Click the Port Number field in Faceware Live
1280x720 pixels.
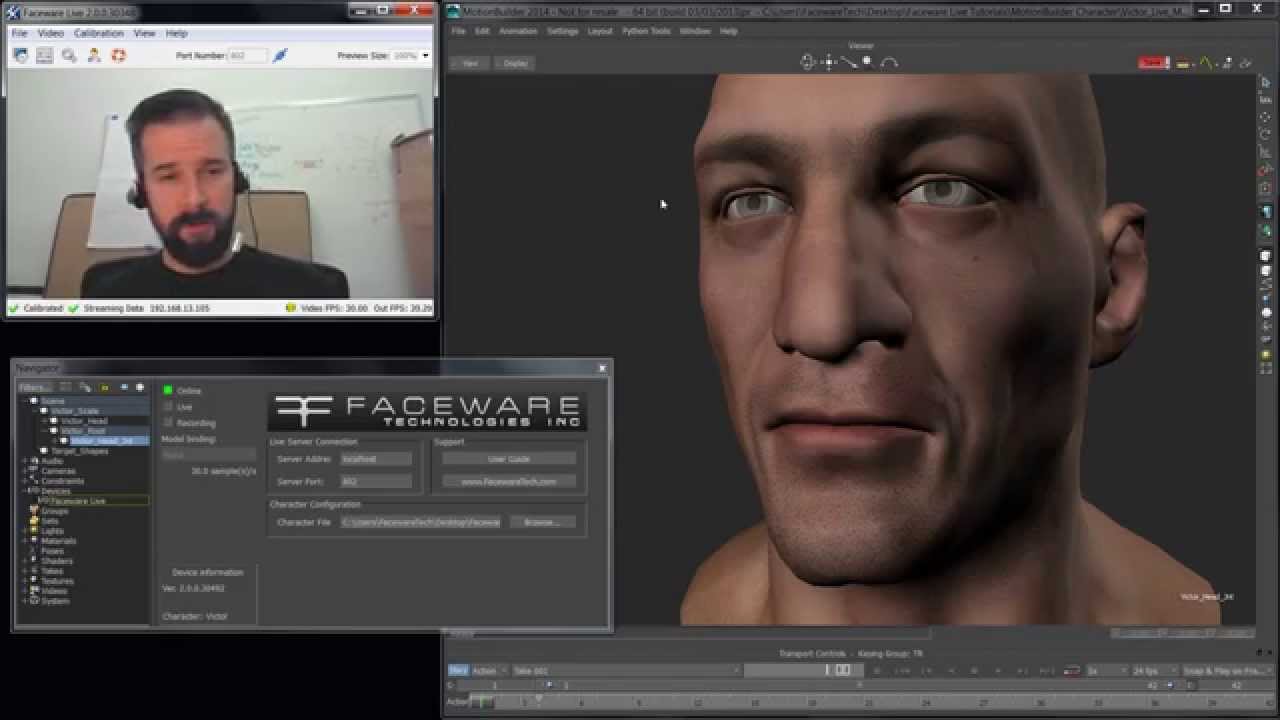[248, 56]
